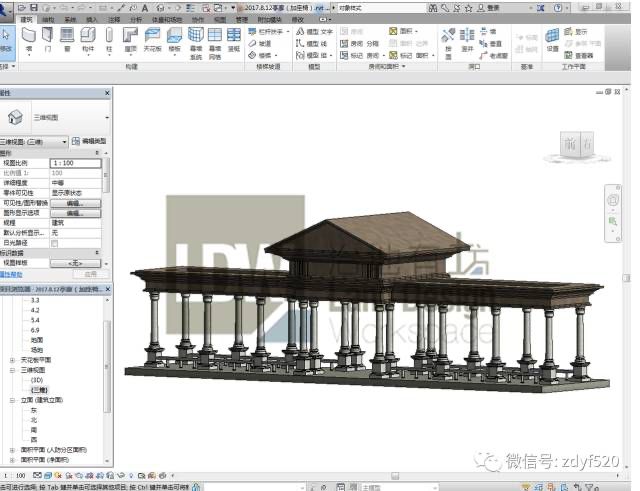
Task: Expand the 天花板平面 tree node
Action: coord(12,360)
